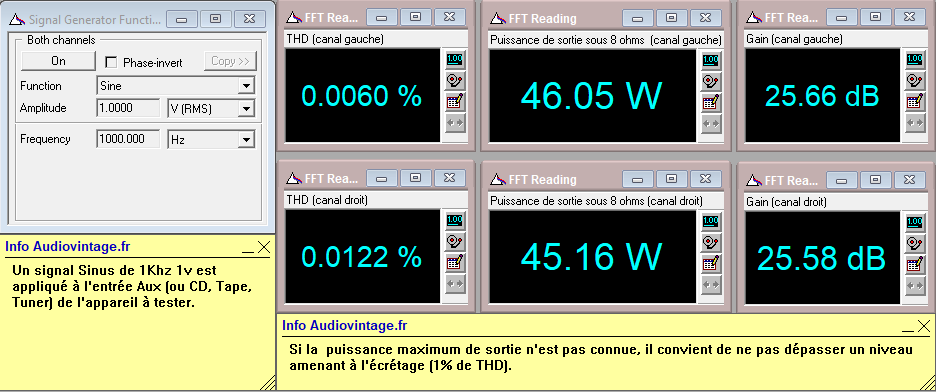Open digit format icon in THD canal gauche

455,60
